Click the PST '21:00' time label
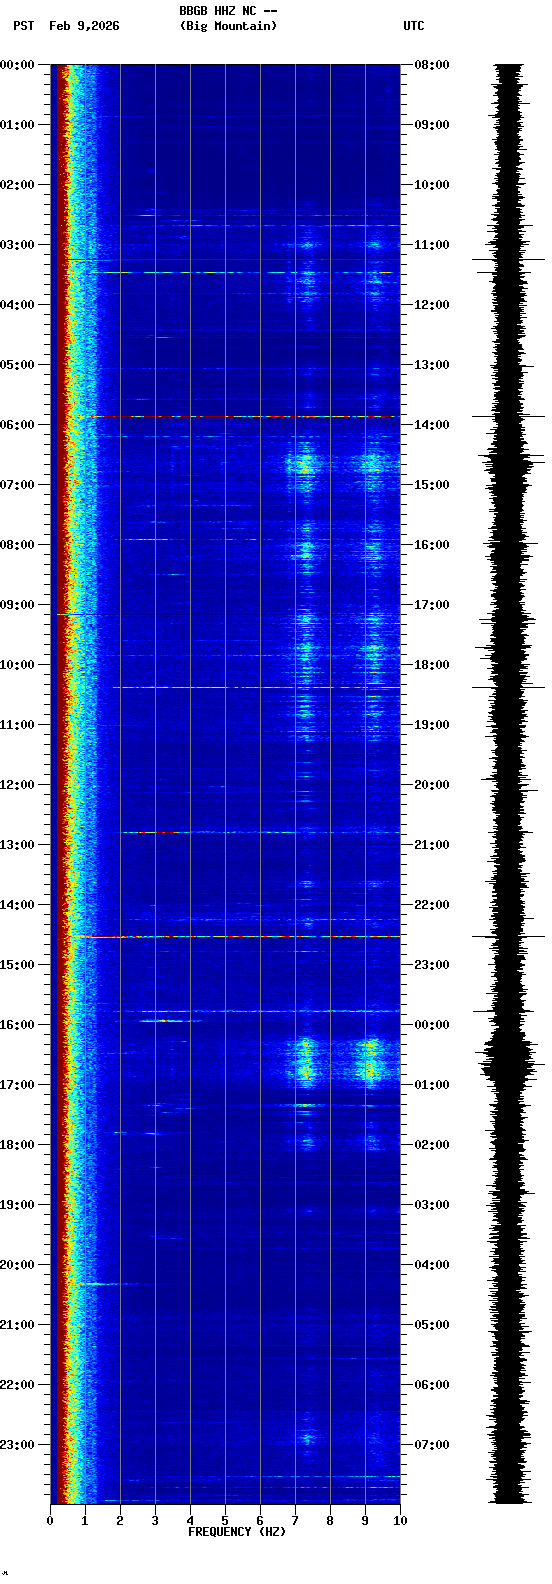 (x=18, y=1325)
